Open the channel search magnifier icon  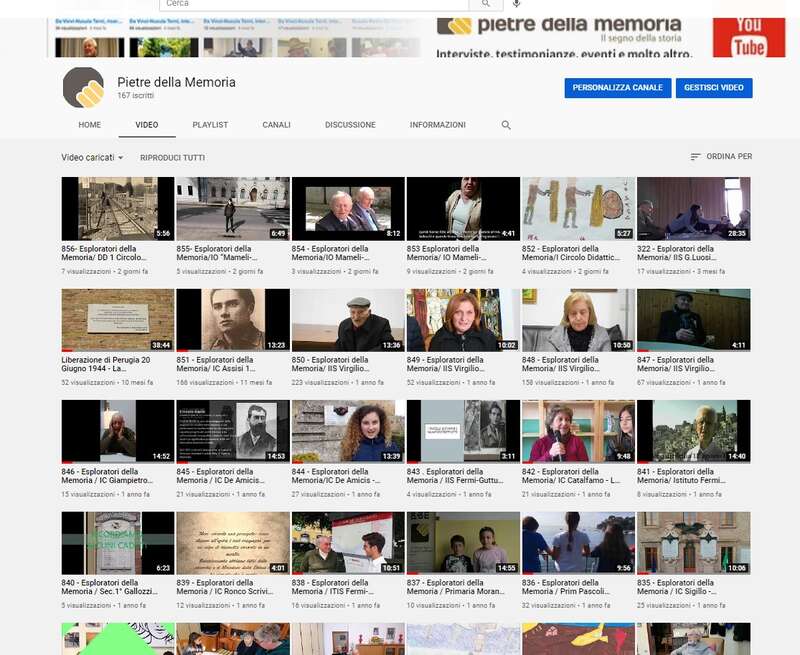506,125
